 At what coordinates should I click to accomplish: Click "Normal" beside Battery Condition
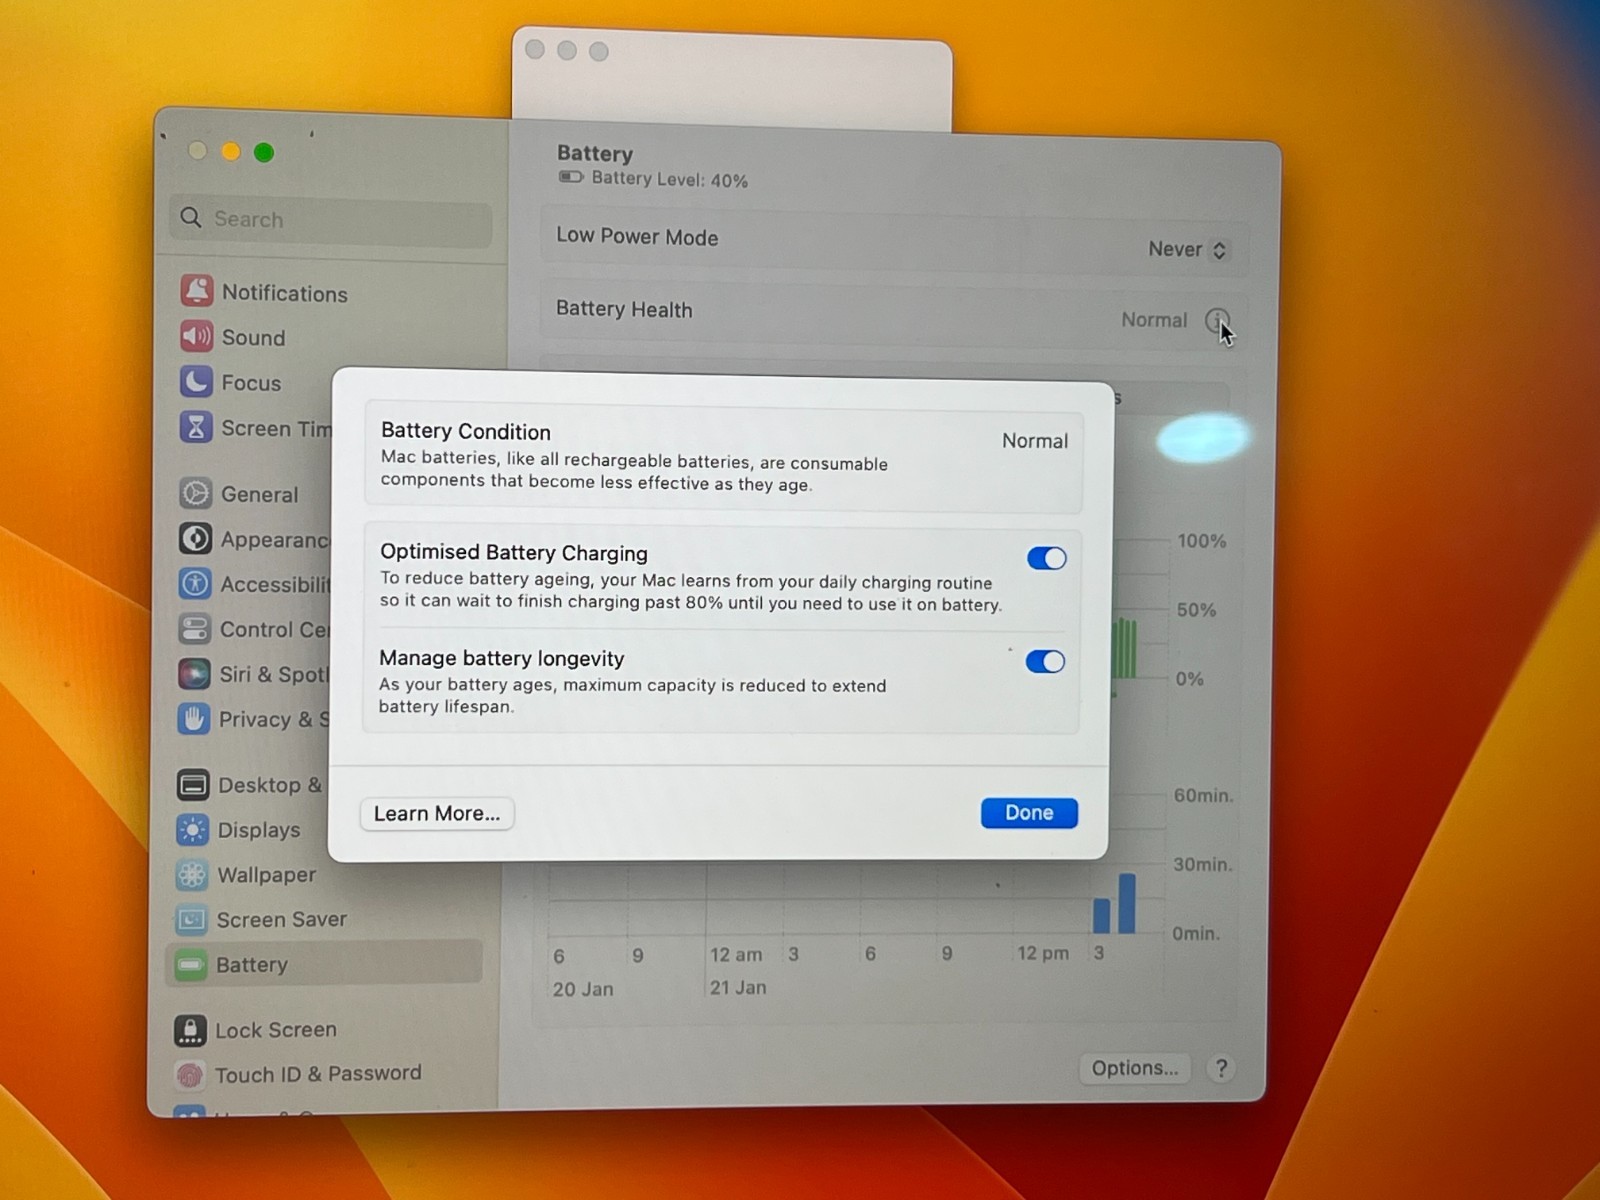[x=1035, y=440]
